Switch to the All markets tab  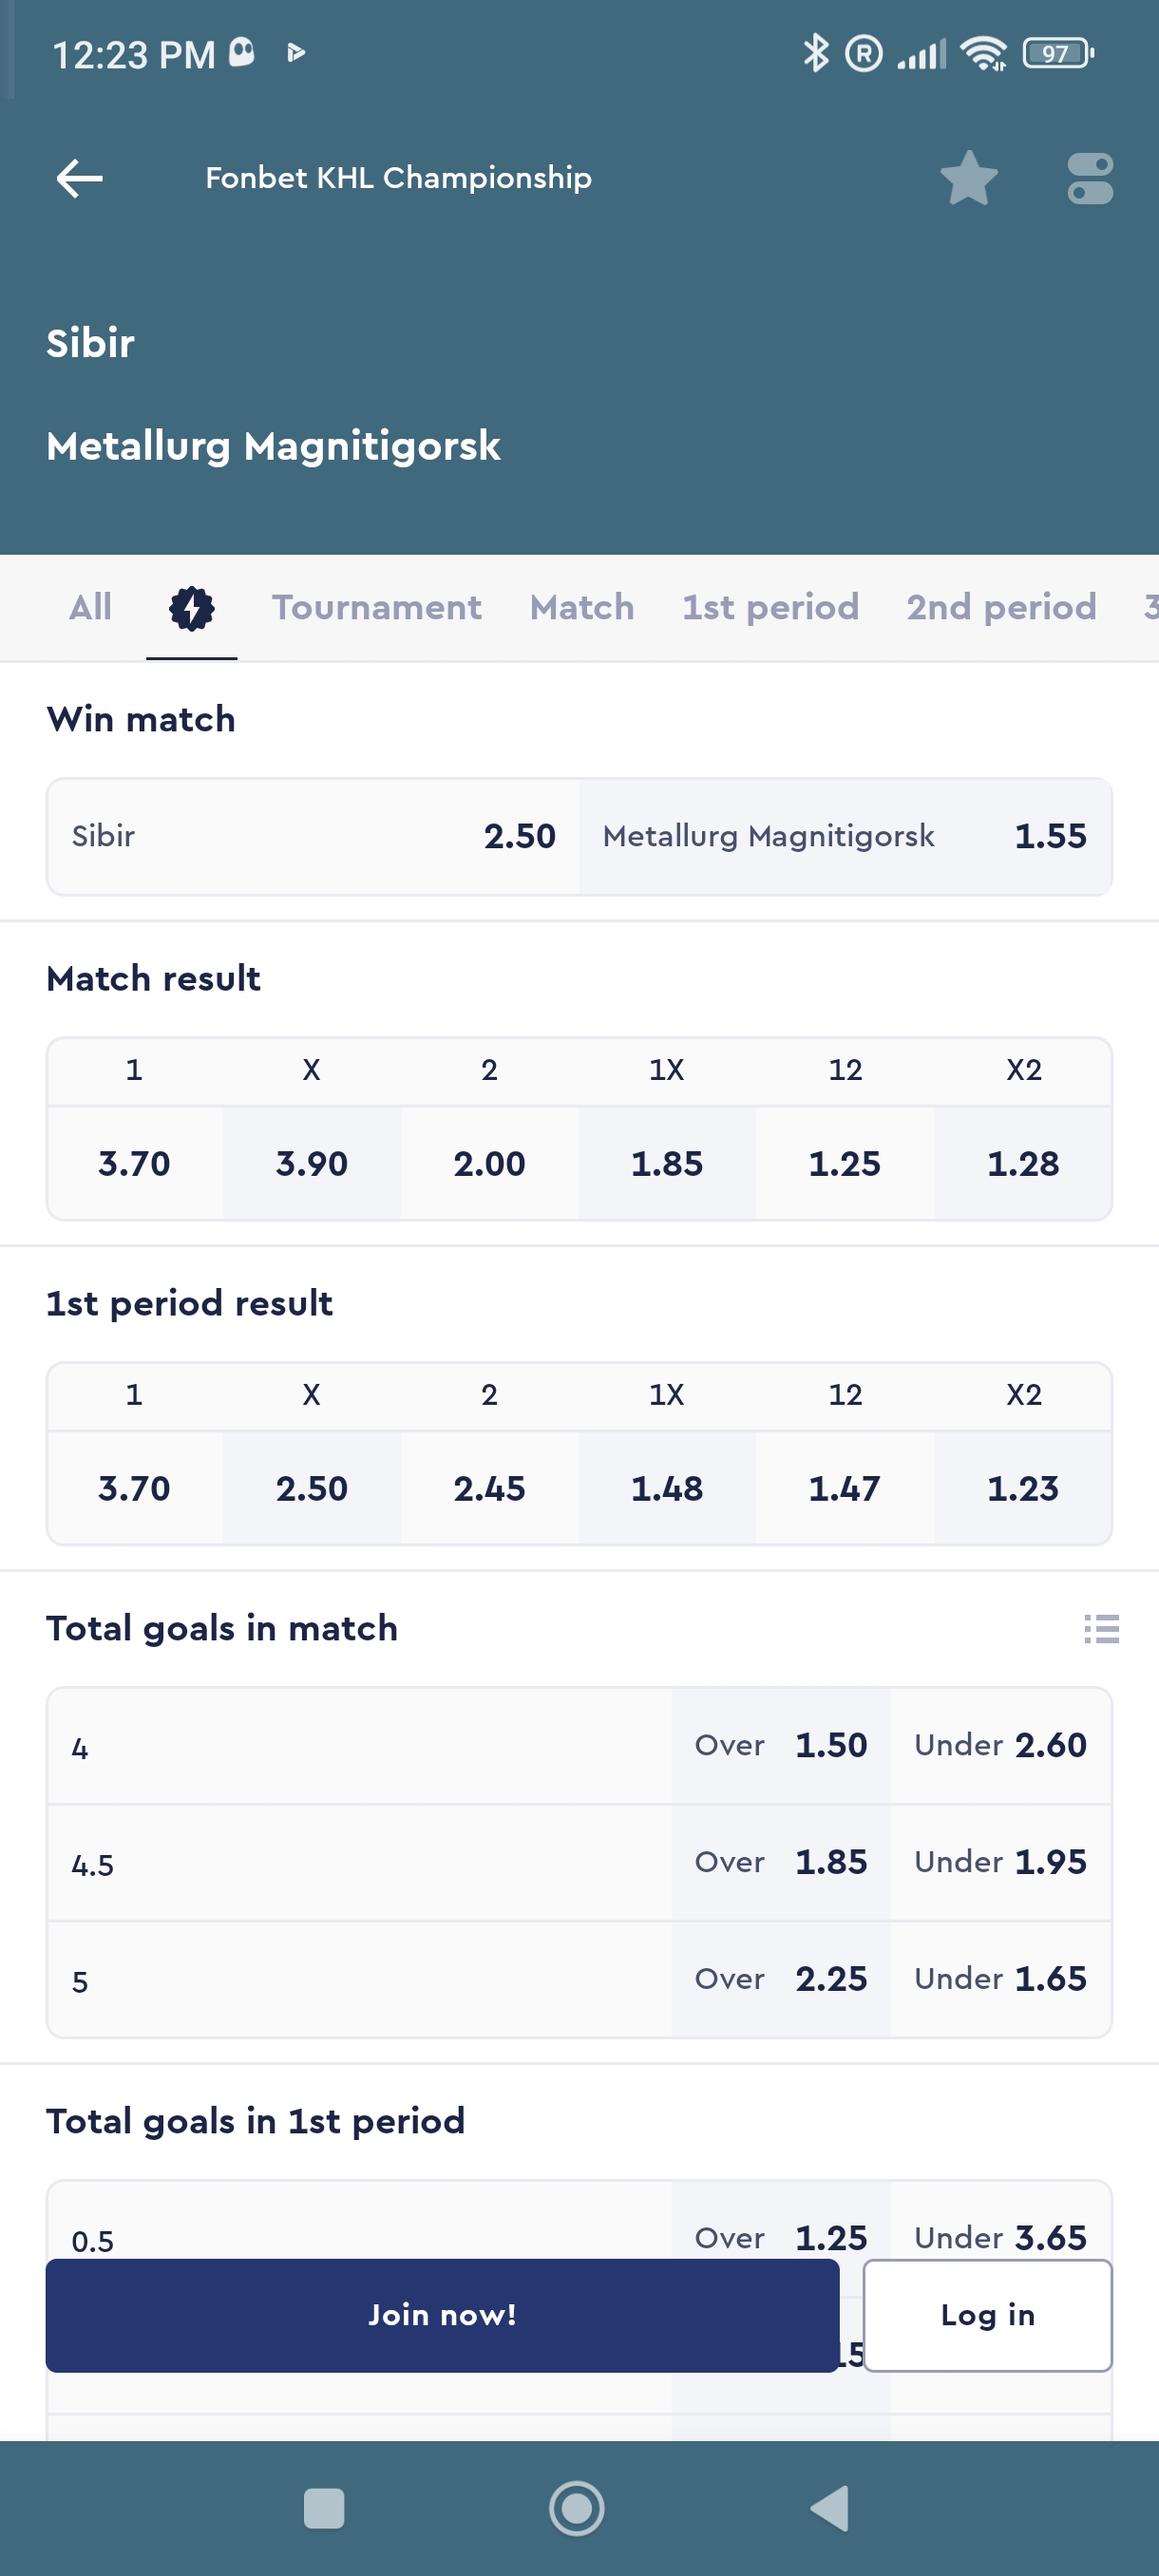pos(90,608)
